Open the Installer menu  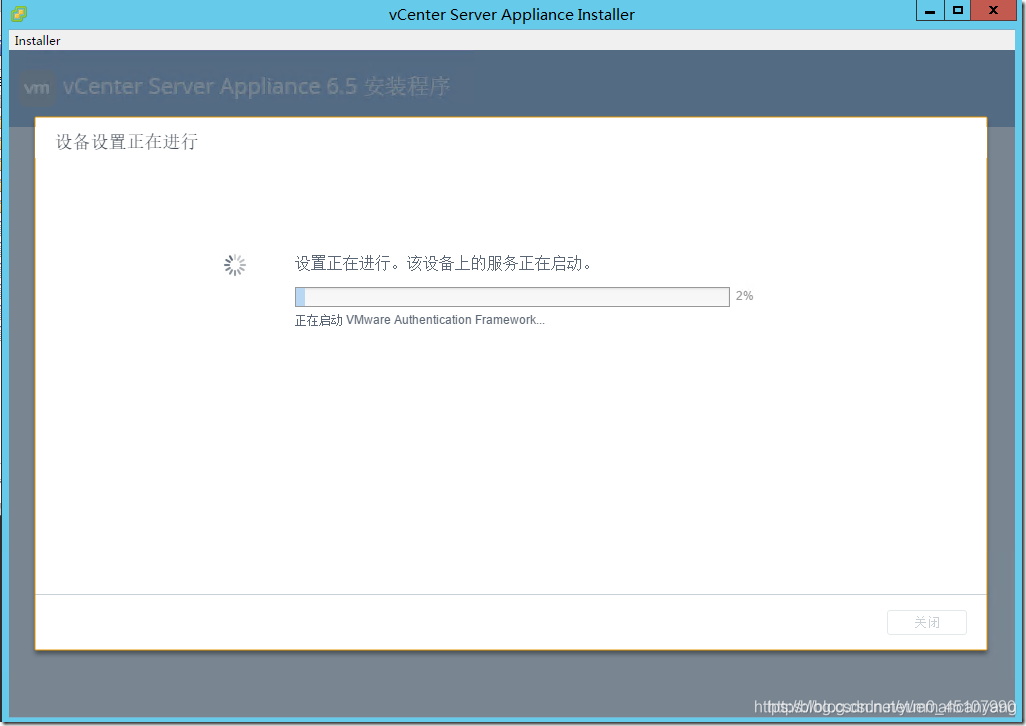point(37,41)
